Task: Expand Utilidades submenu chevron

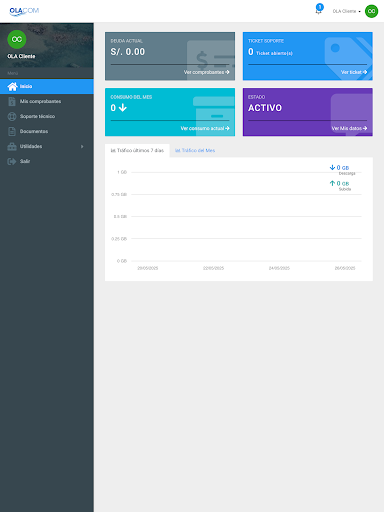Action: (x=82, y=146)
